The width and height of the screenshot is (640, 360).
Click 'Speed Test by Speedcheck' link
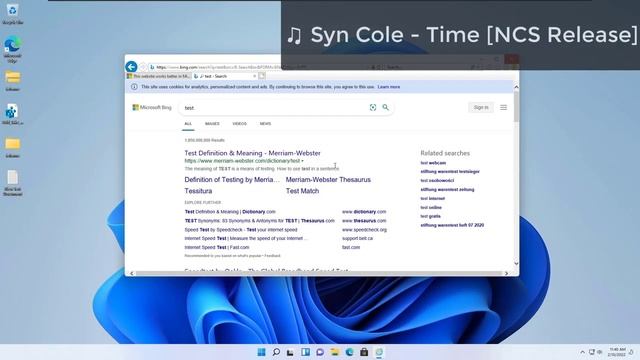241,230
